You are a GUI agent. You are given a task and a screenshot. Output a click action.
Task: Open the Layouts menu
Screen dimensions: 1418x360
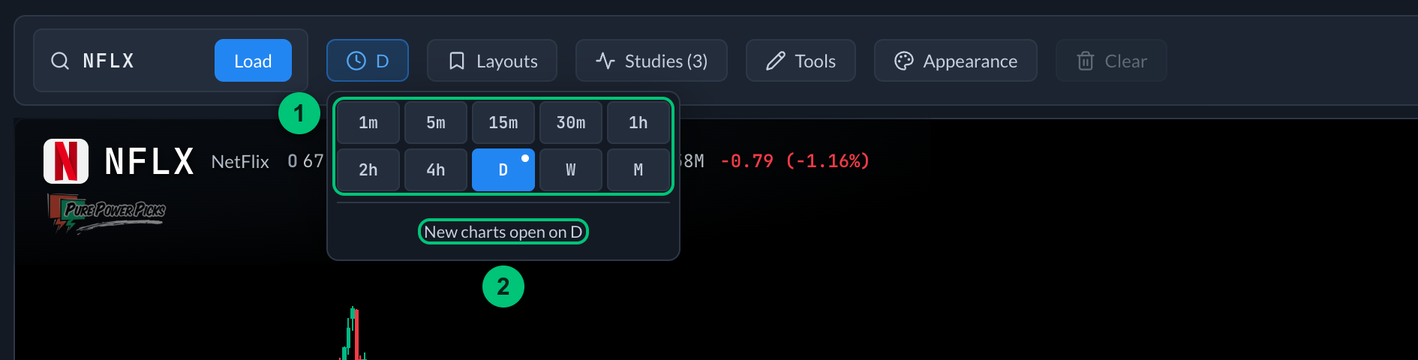click(492, 61)
